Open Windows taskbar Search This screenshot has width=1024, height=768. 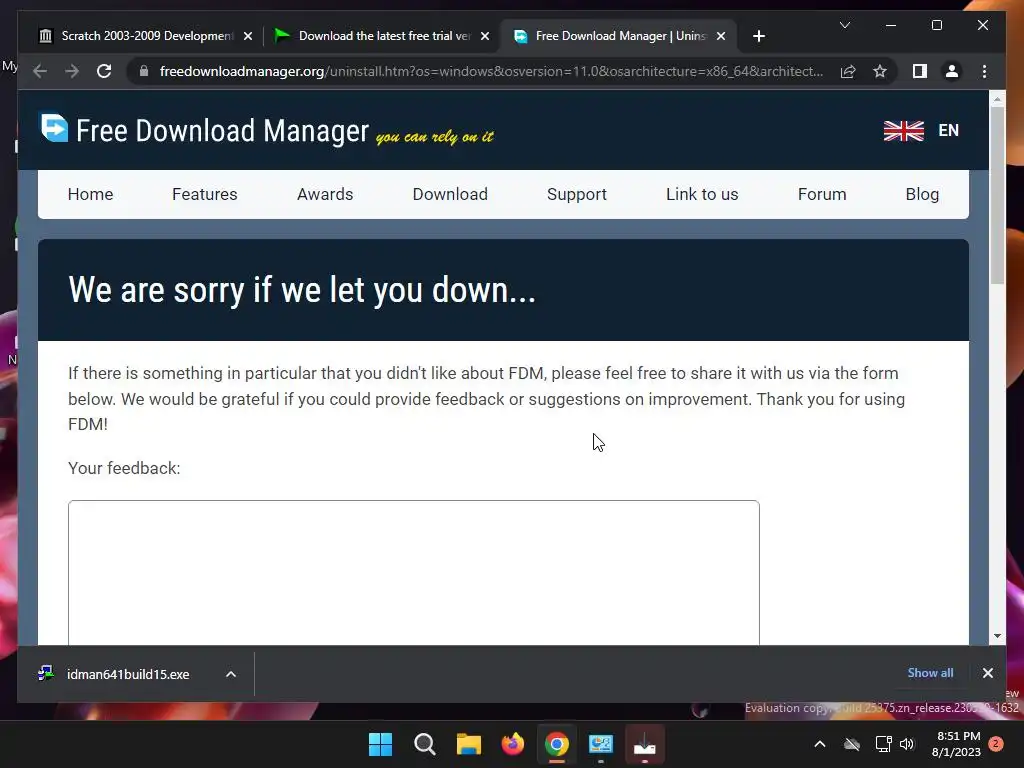(x=424, y=744)
